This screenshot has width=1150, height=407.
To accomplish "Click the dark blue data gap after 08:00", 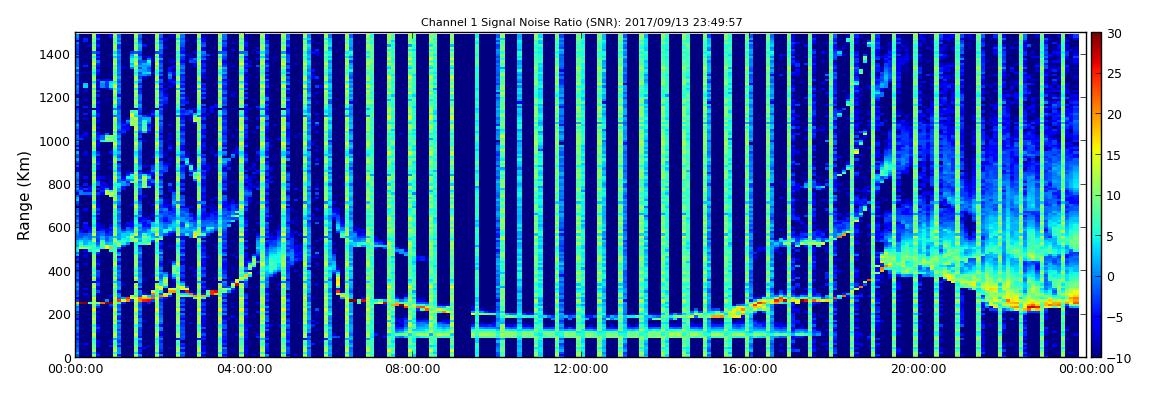I will pyautogui.click(x=464, y=194).
